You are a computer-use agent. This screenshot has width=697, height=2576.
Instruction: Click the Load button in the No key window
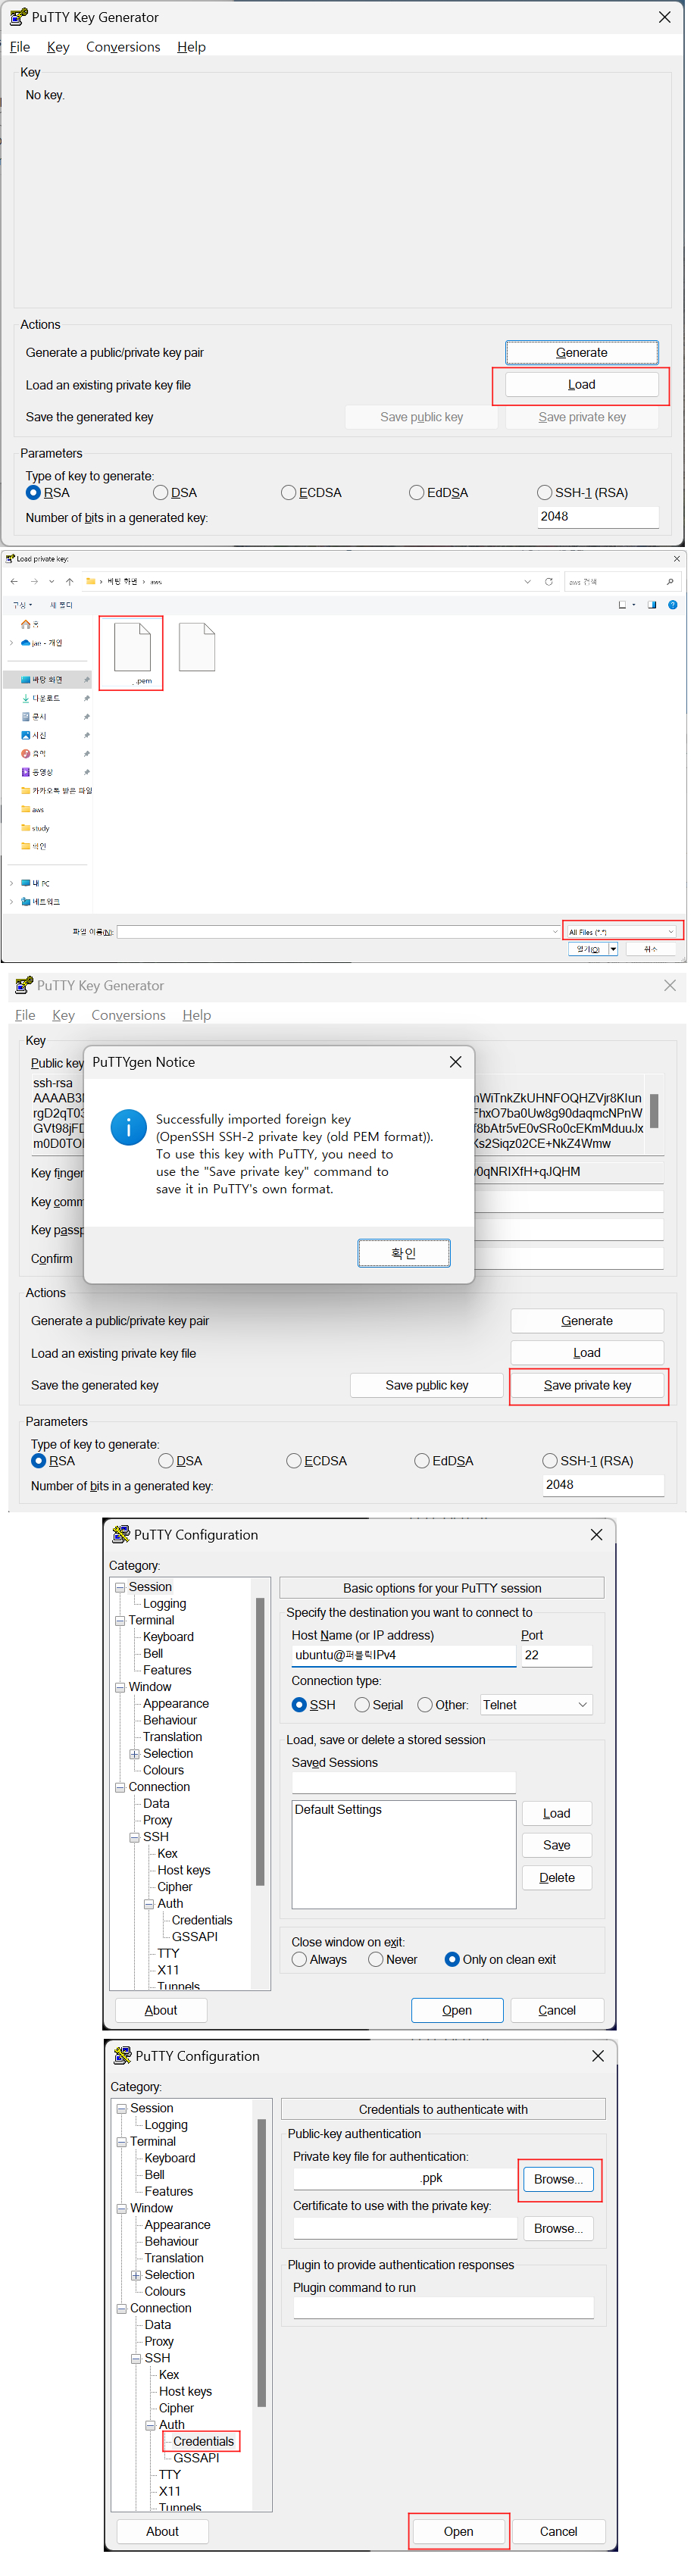click(x=582, y=385)
